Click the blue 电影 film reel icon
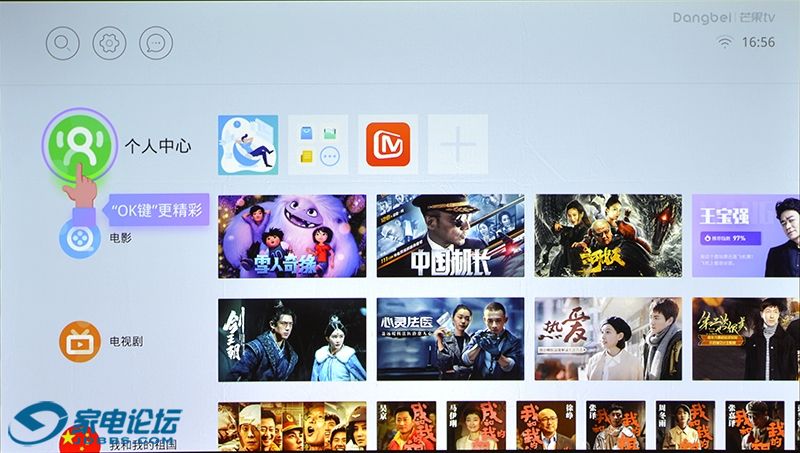The width and height of the screenshot is (800, 453). pos(80,238)
